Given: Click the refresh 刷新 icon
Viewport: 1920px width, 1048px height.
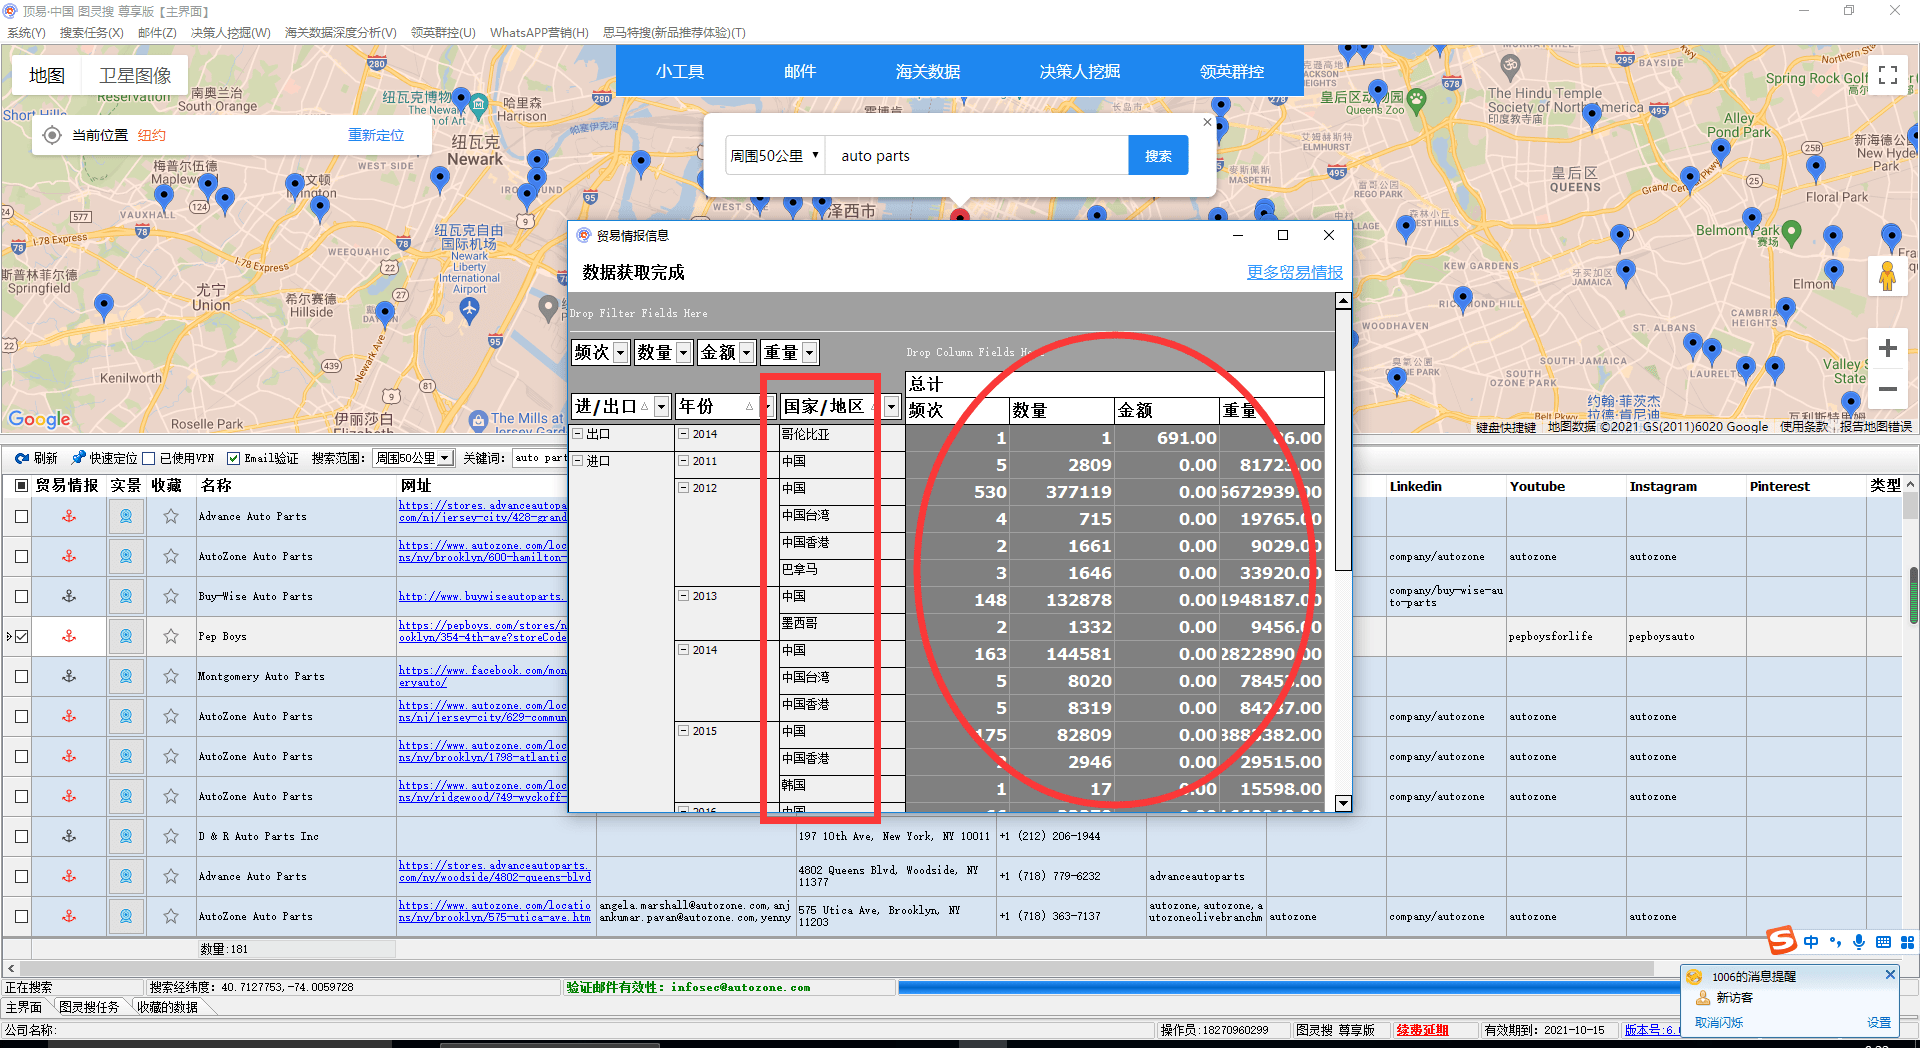Looking at the screenshot, I should 22,458.
